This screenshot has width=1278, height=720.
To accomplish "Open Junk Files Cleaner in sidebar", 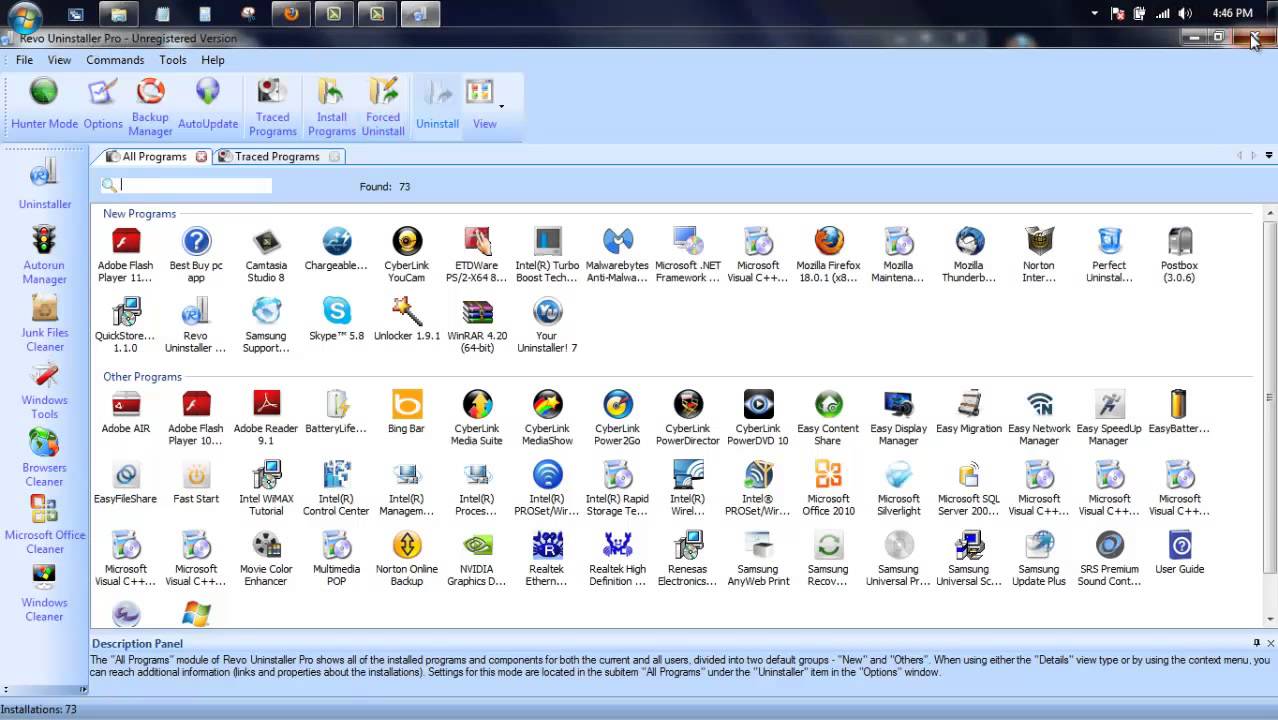I will pos(45,322).
